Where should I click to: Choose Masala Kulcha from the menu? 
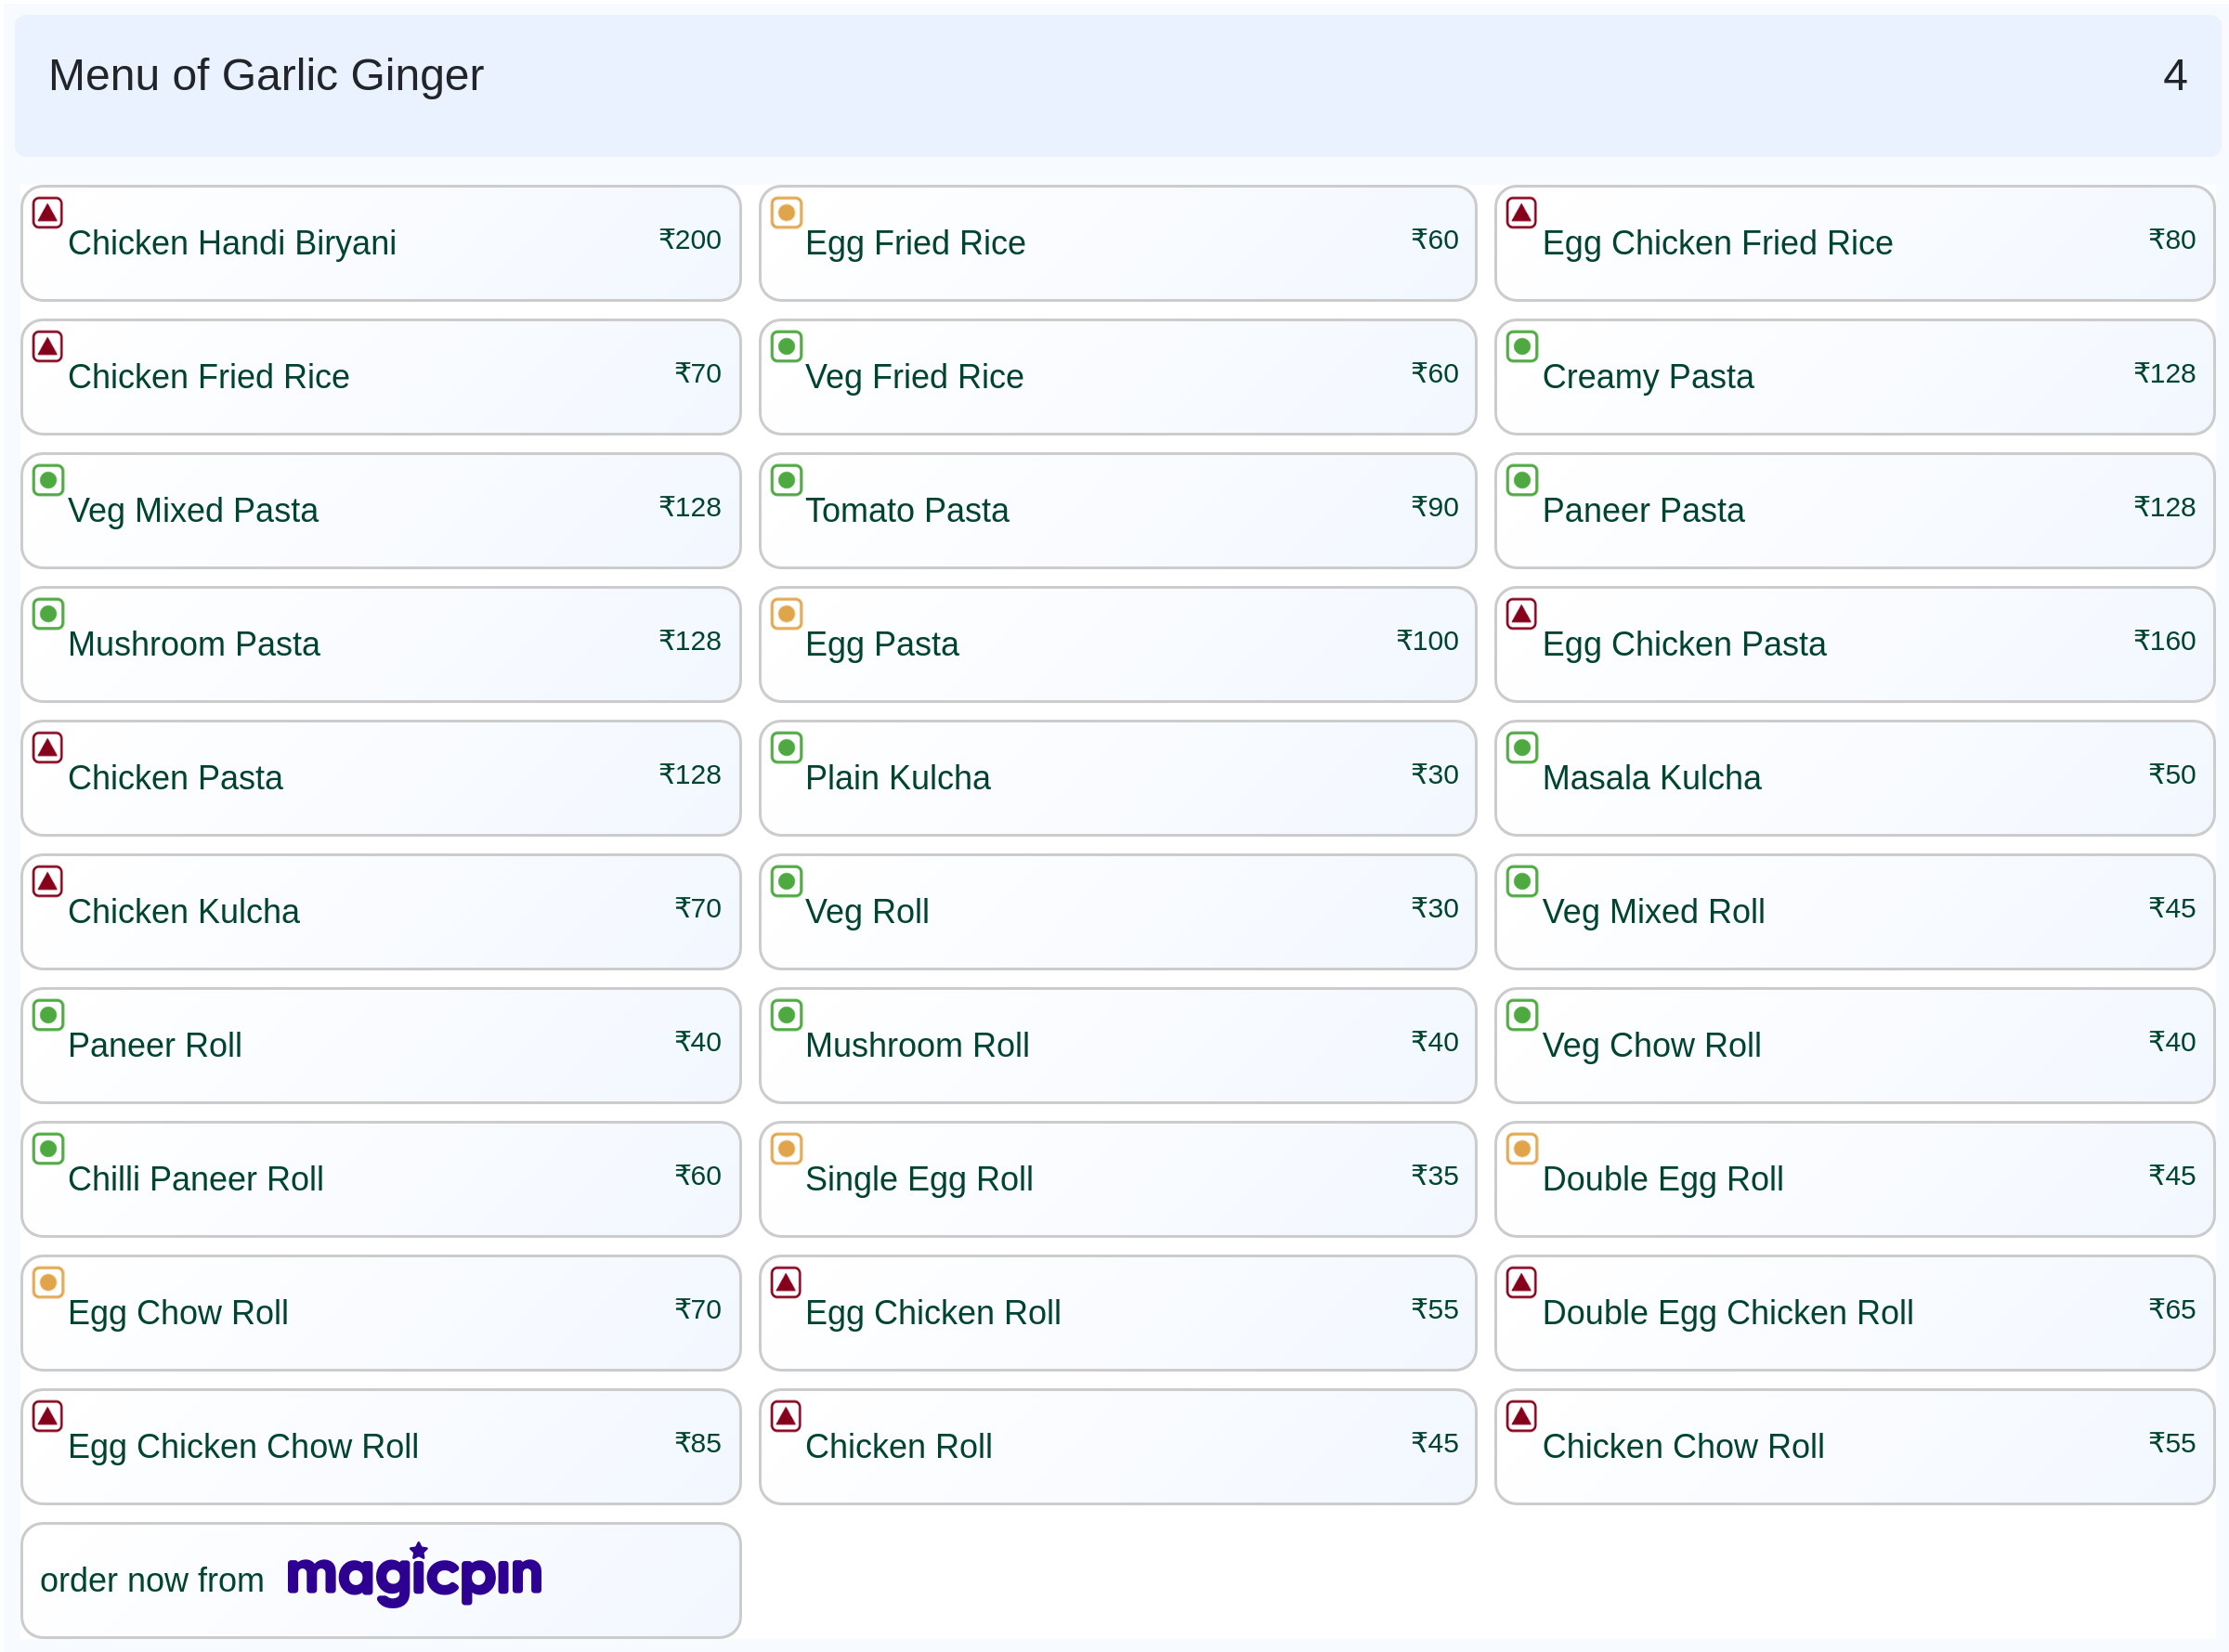click(x=1853, y=778)
